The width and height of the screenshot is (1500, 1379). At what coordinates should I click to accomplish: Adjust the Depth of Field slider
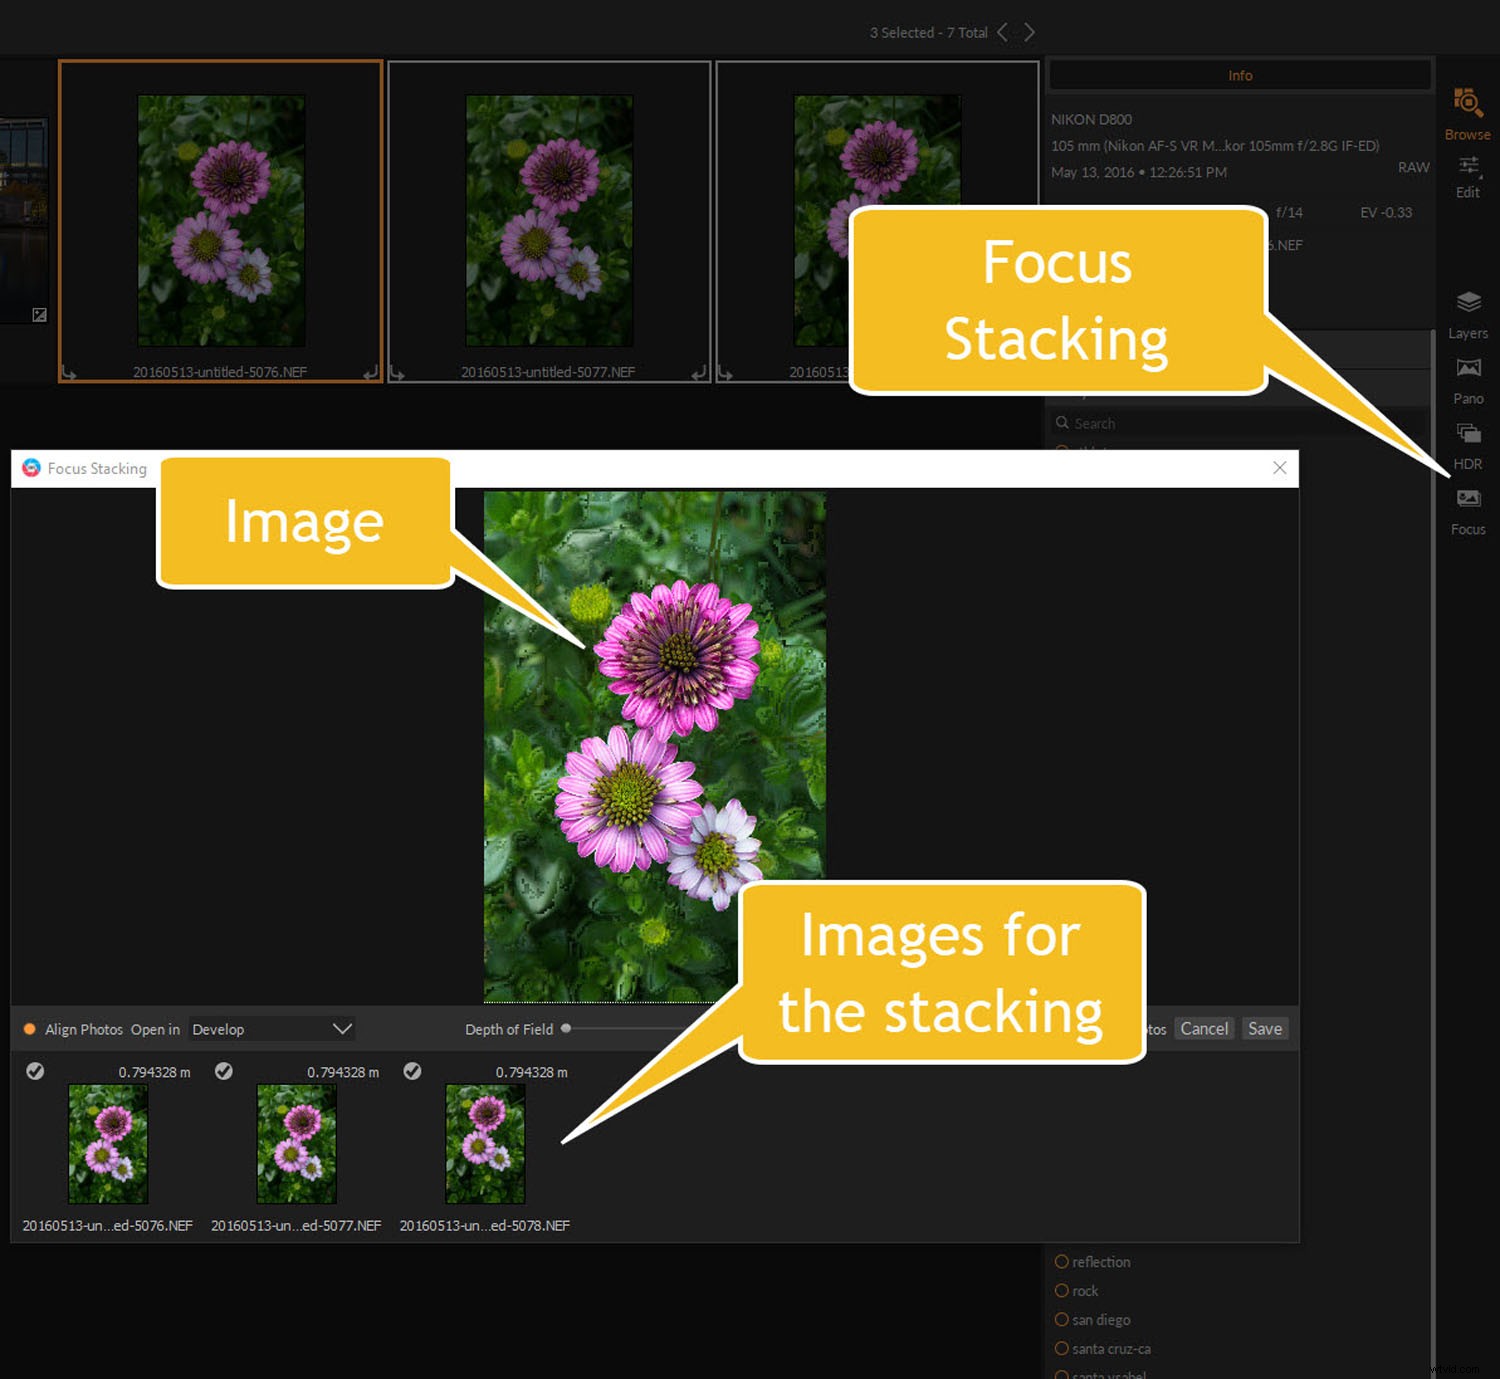(x=566, y=1027)
